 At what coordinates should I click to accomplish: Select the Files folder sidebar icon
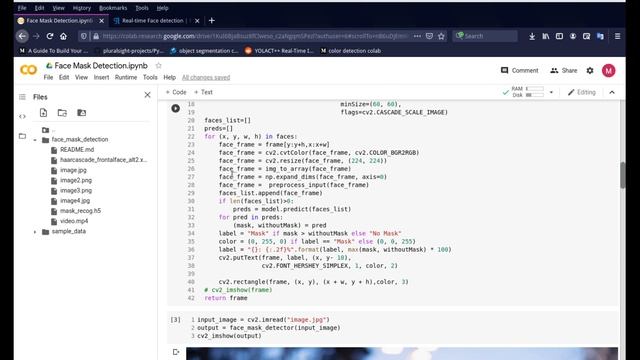point(22,136)
